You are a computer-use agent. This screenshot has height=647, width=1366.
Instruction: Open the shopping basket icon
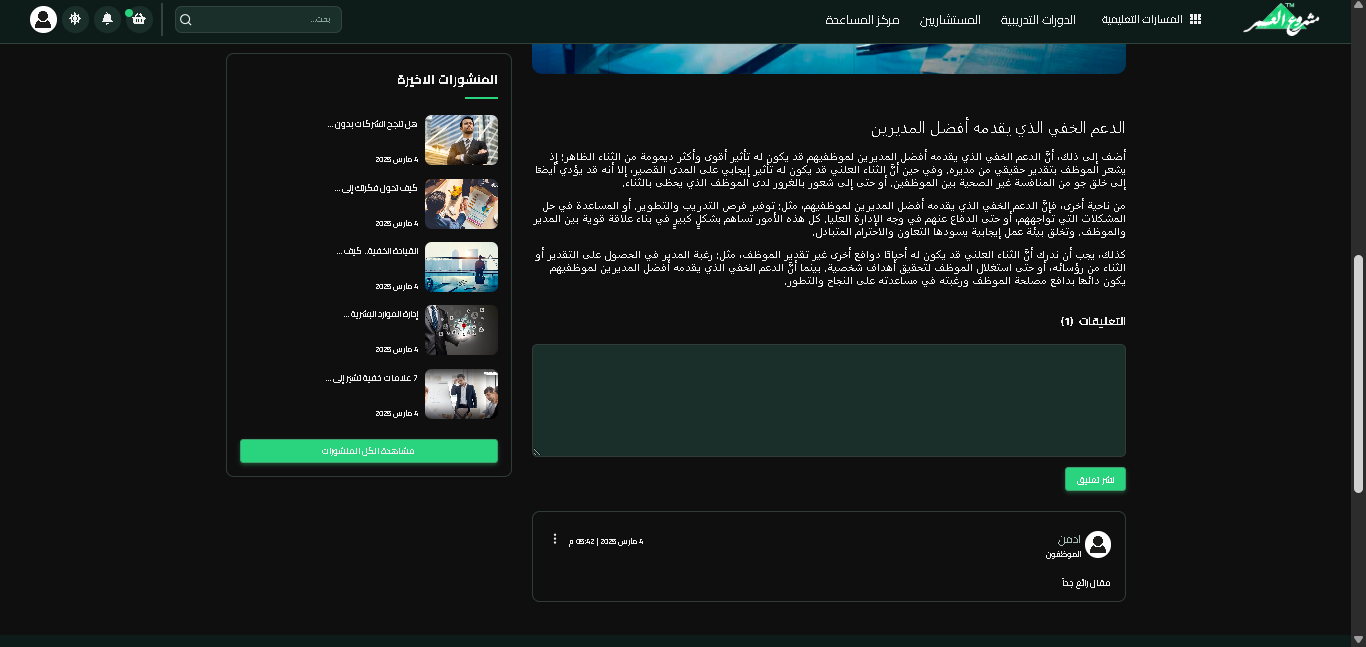tap(138, 19)
